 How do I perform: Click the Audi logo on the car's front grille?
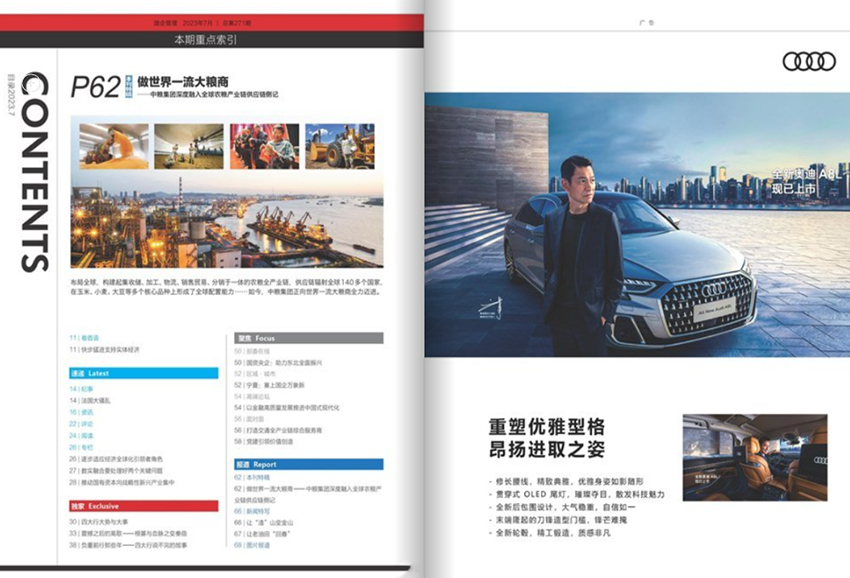pyautogui.click(x=713, y=290)
